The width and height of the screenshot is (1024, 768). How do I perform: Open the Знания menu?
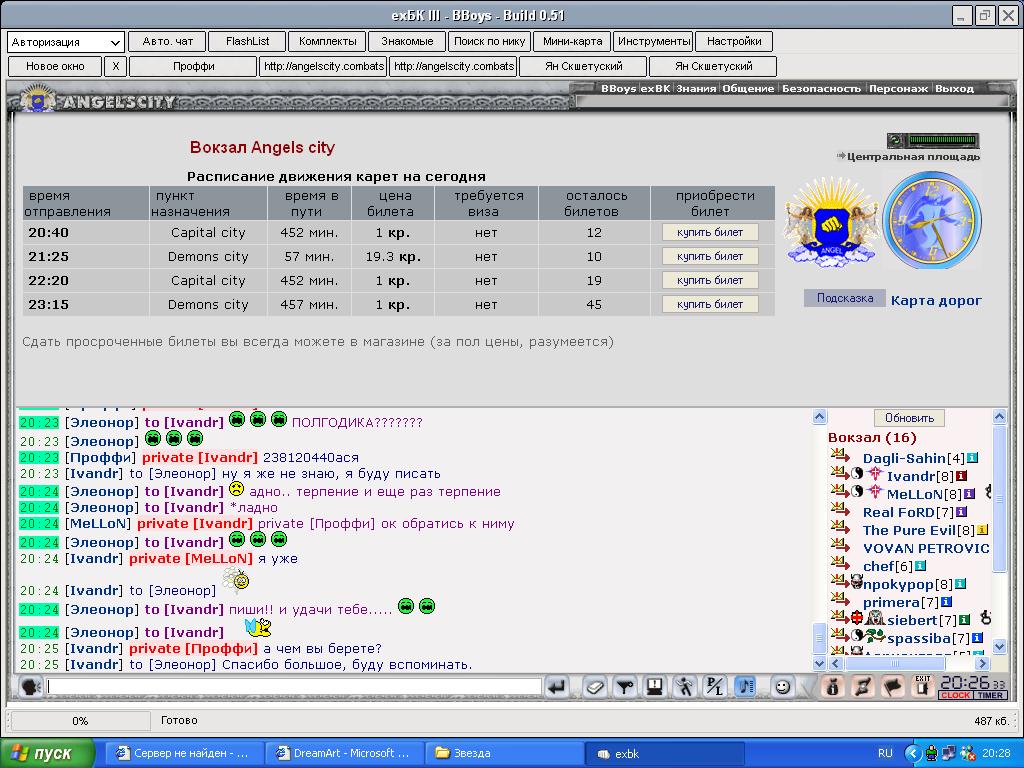(x=696, y=88)
